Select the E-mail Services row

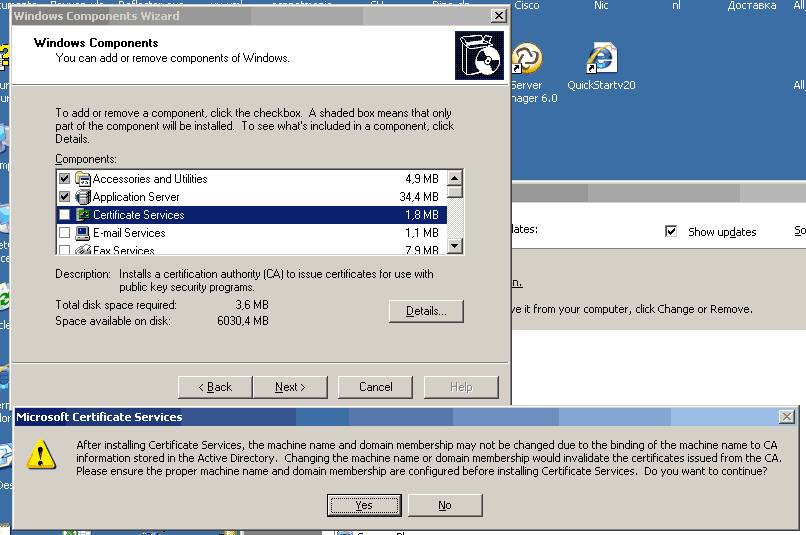[251, 233]
